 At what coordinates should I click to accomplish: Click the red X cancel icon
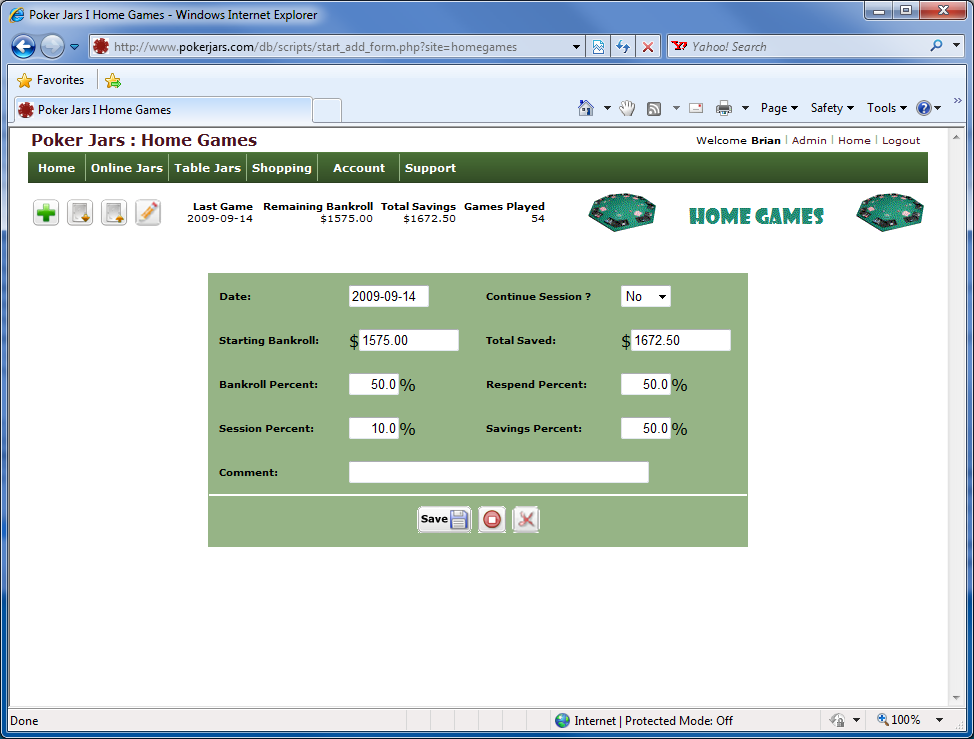(526, 519)
